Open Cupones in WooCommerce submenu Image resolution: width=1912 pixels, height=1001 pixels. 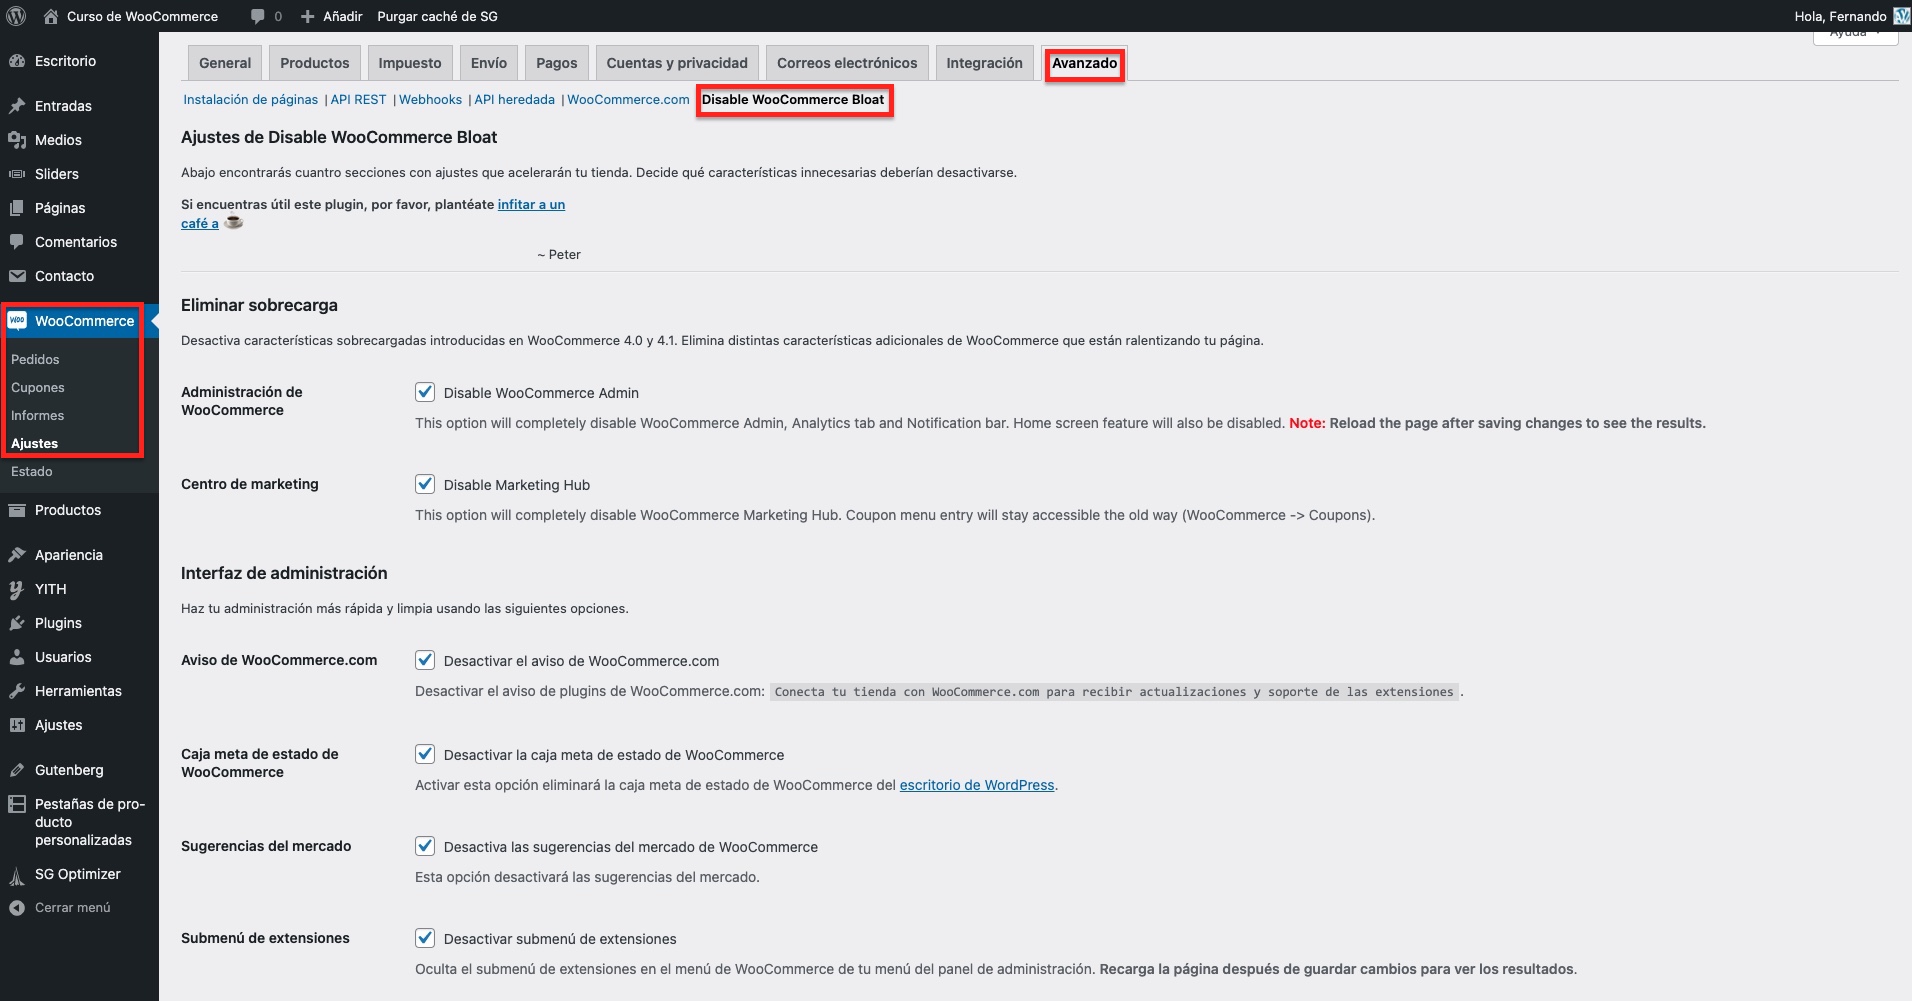(x=38, y=387)
